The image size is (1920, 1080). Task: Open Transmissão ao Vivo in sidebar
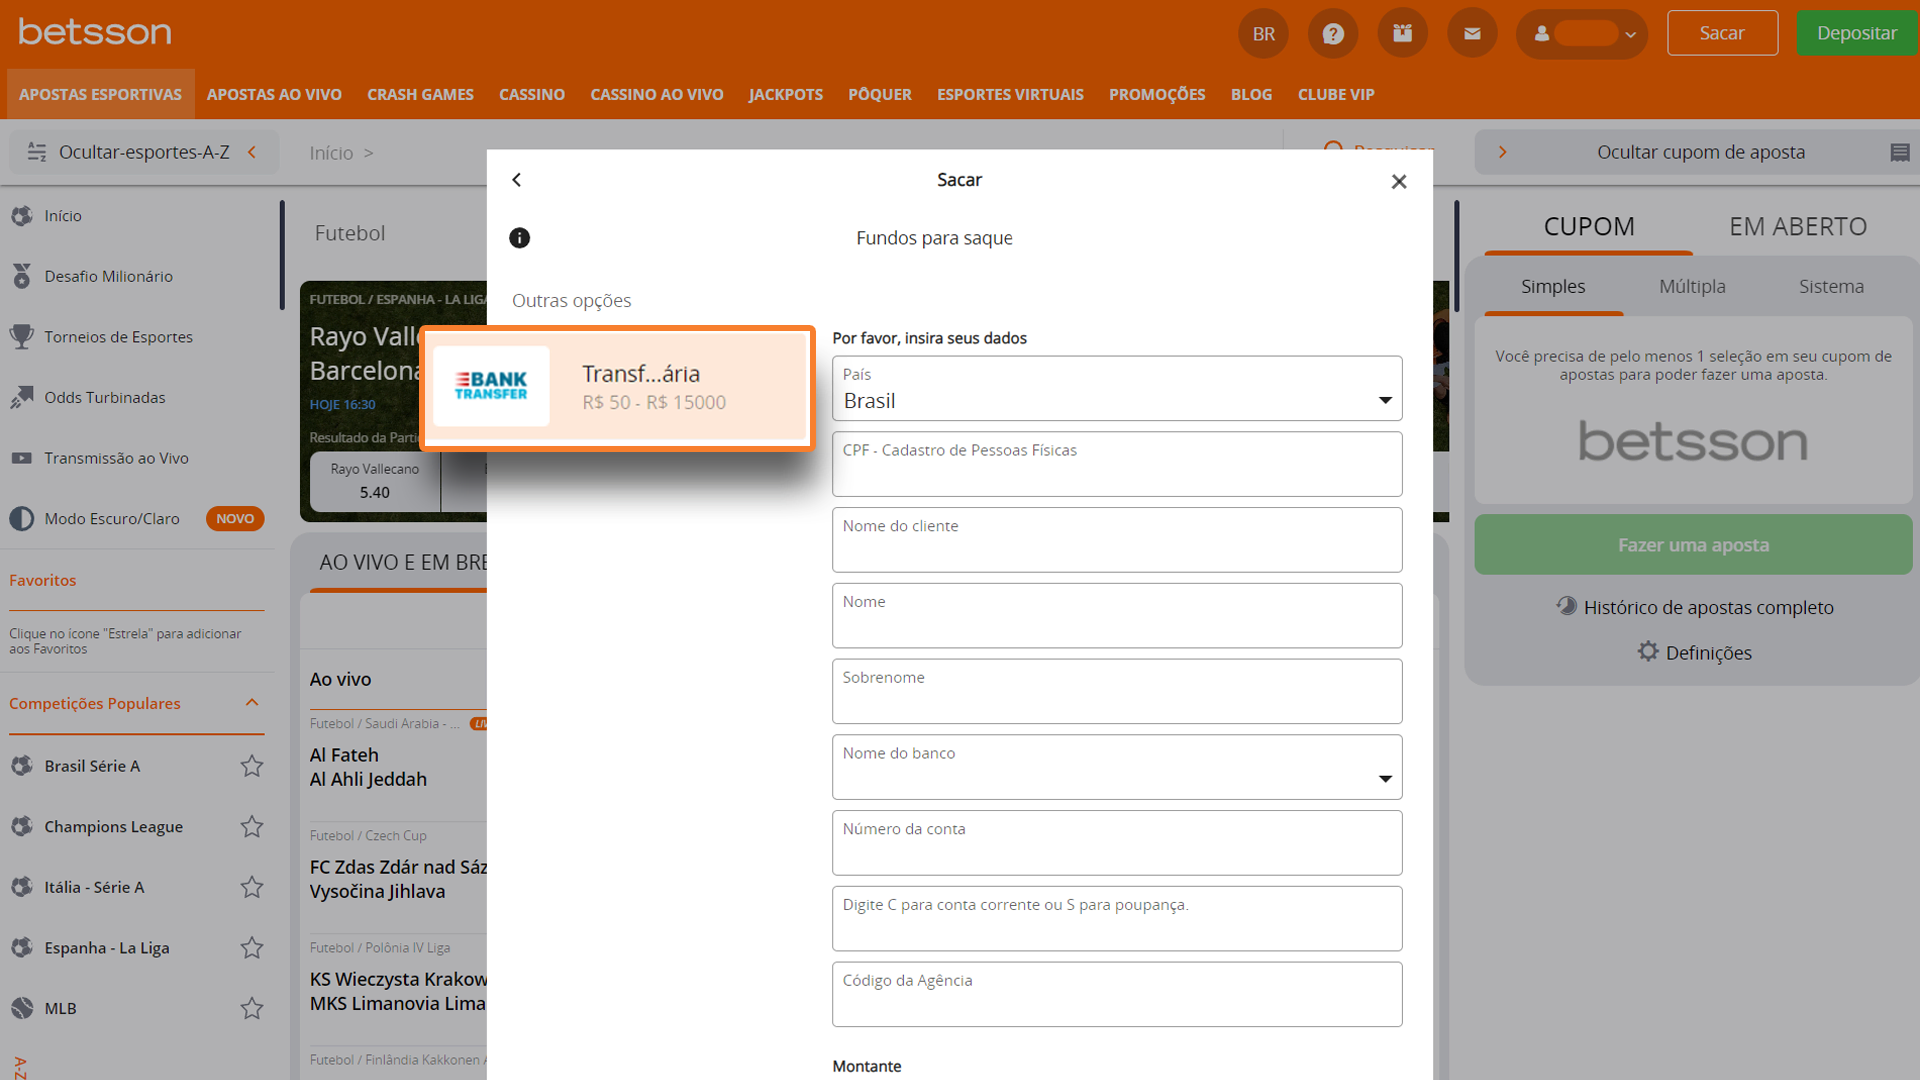pos(116,458)
